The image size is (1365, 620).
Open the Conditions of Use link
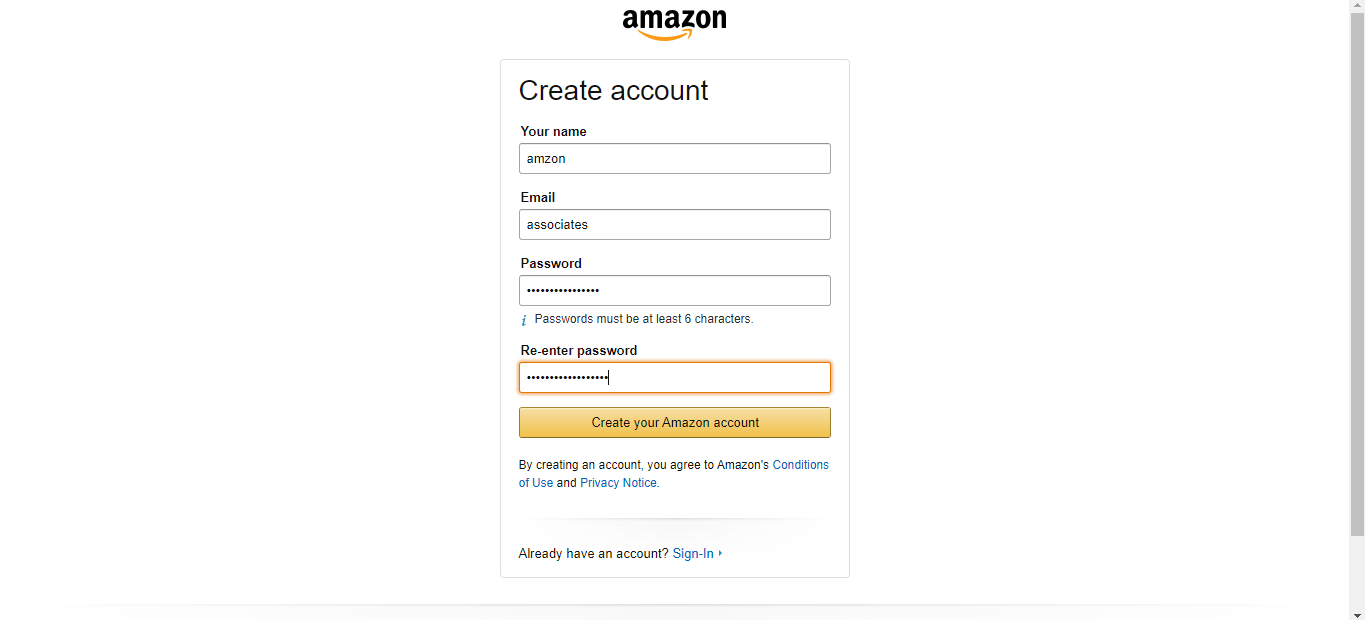[800, 464]
